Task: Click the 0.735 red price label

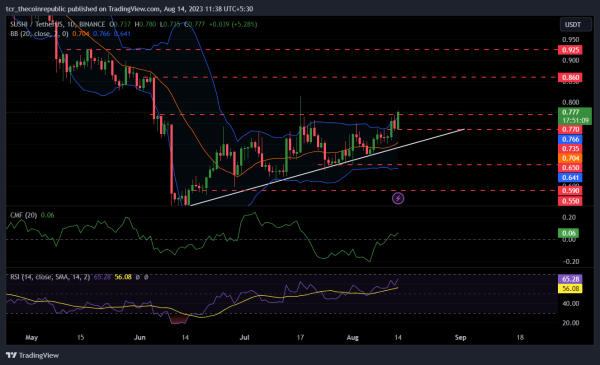Action: pos(570,148)
